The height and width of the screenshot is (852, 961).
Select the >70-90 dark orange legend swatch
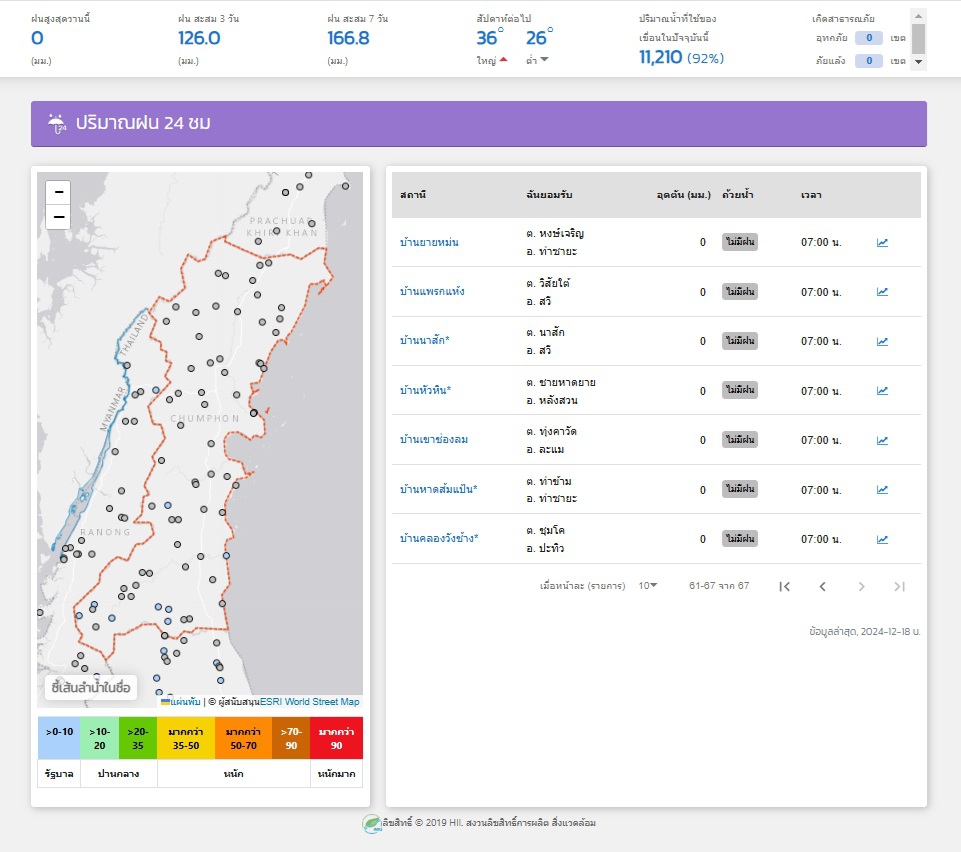point(291,738)
